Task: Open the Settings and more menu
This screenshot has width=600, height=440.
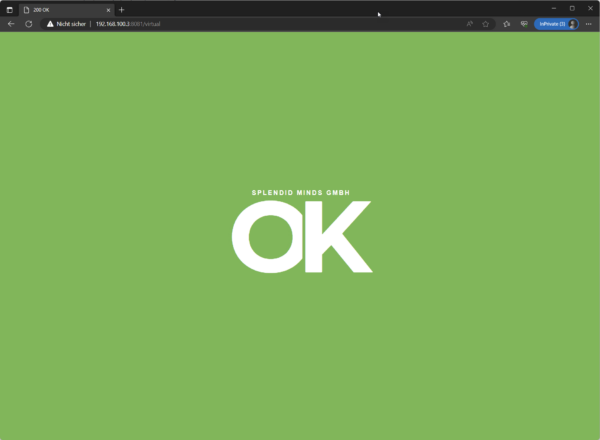Action: coord(589,24)
